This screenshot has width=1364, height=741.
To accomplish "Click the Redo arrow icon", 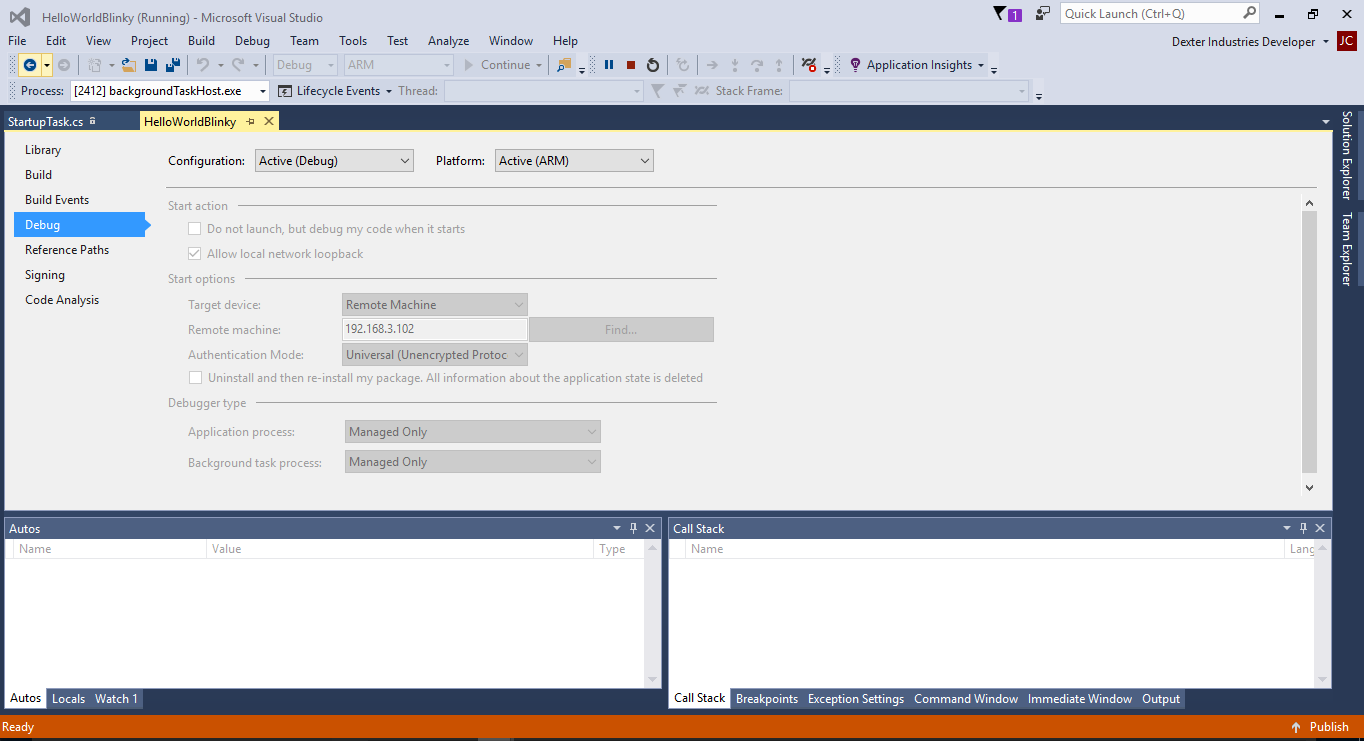I will click(x=238, y=65).
